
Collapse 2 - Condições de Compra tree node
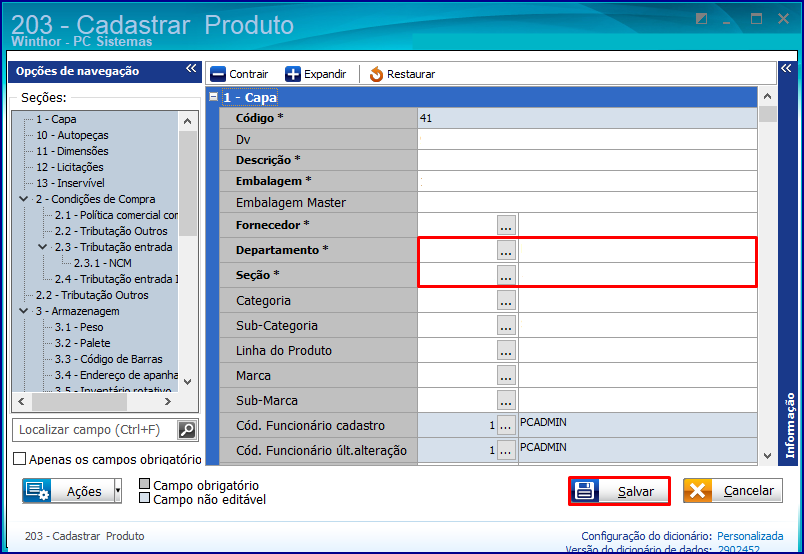tap(24, 199)
